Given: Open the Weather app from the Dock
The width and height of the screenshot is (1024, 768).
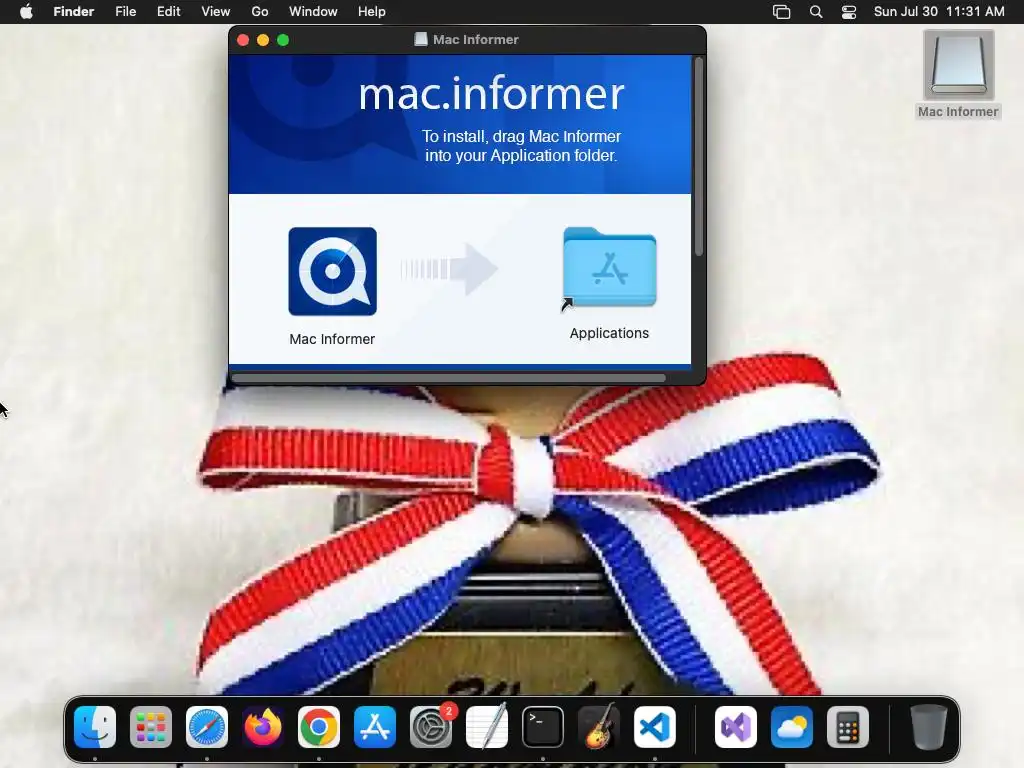Looking at the screenshot, I should [x=792, y=727].
